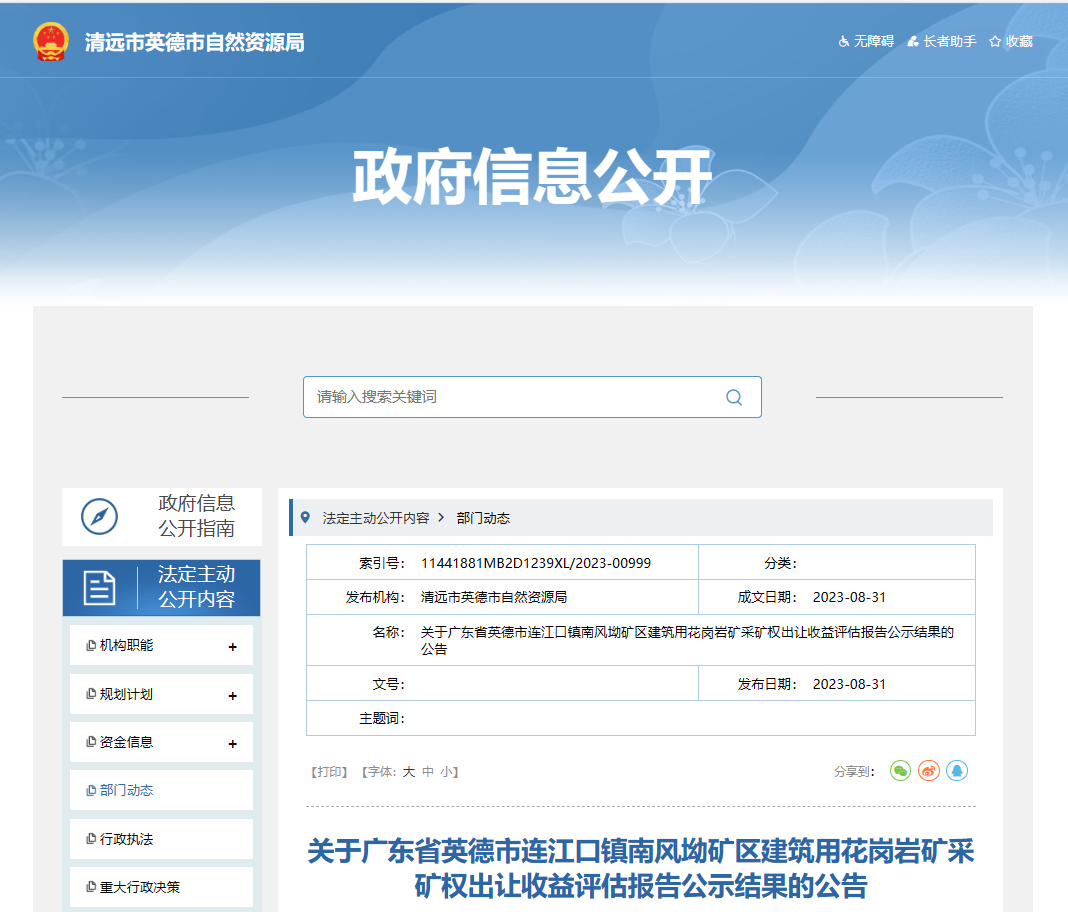Click the document icon for 法定主动公开内容
The width and height of the screenshot is (1068, 912).
tap(99, 588)
